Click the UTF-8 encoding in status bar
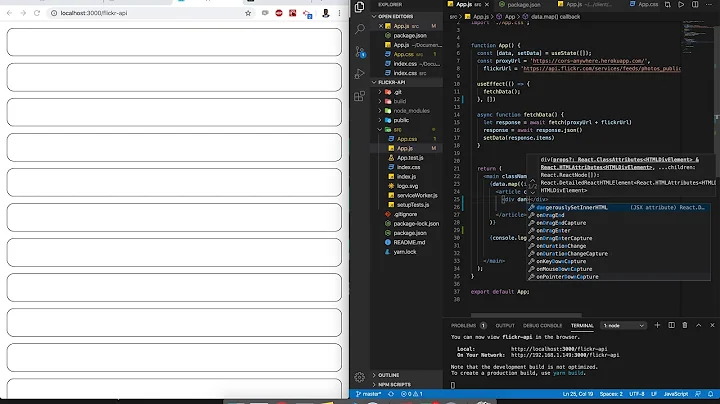This screenshot has height=404, width=720. 636,394
